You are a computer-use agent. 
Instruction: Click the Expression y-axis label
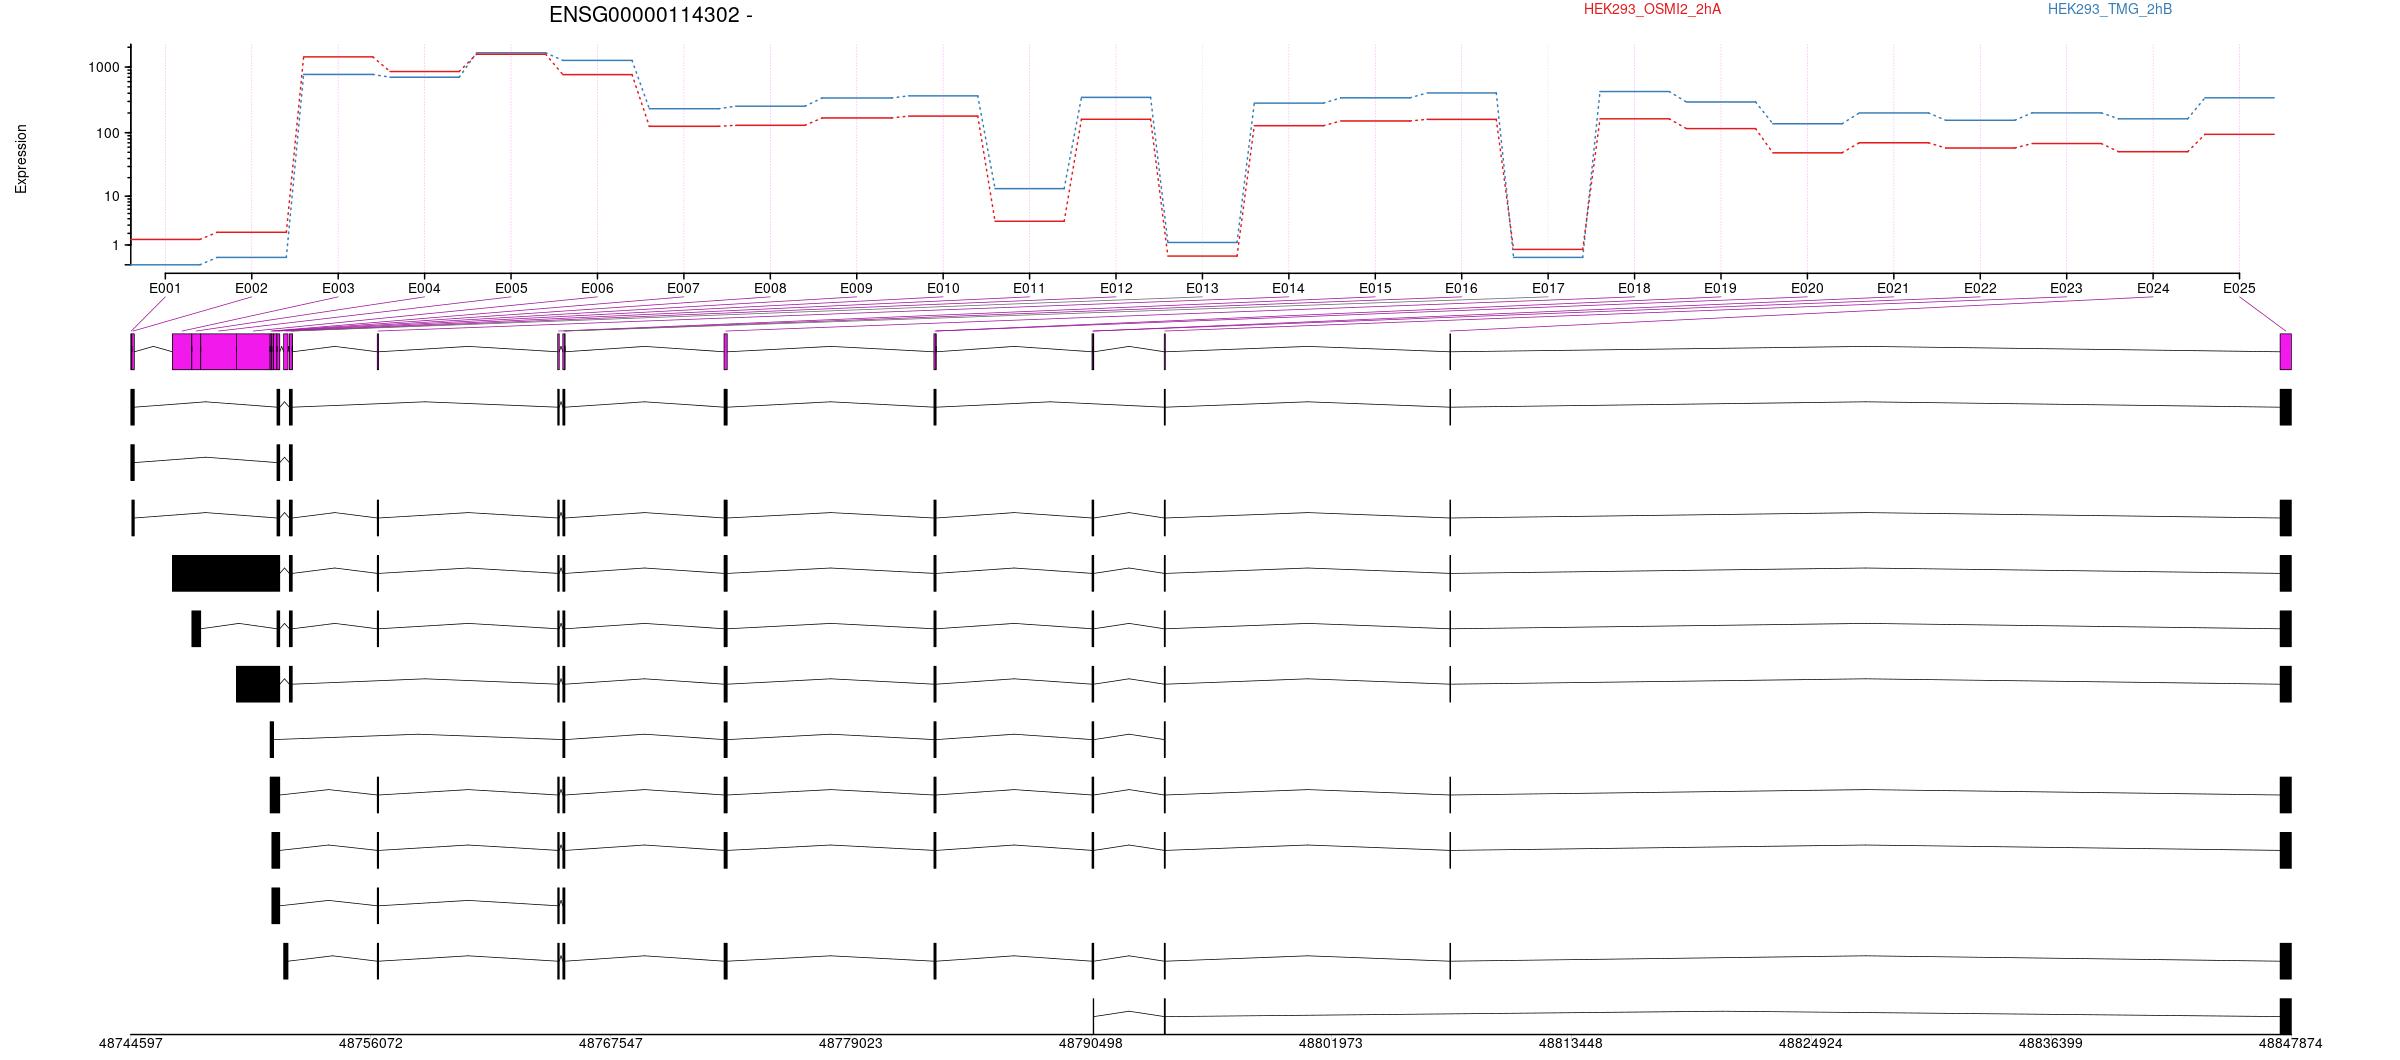[x=21, y=159]
